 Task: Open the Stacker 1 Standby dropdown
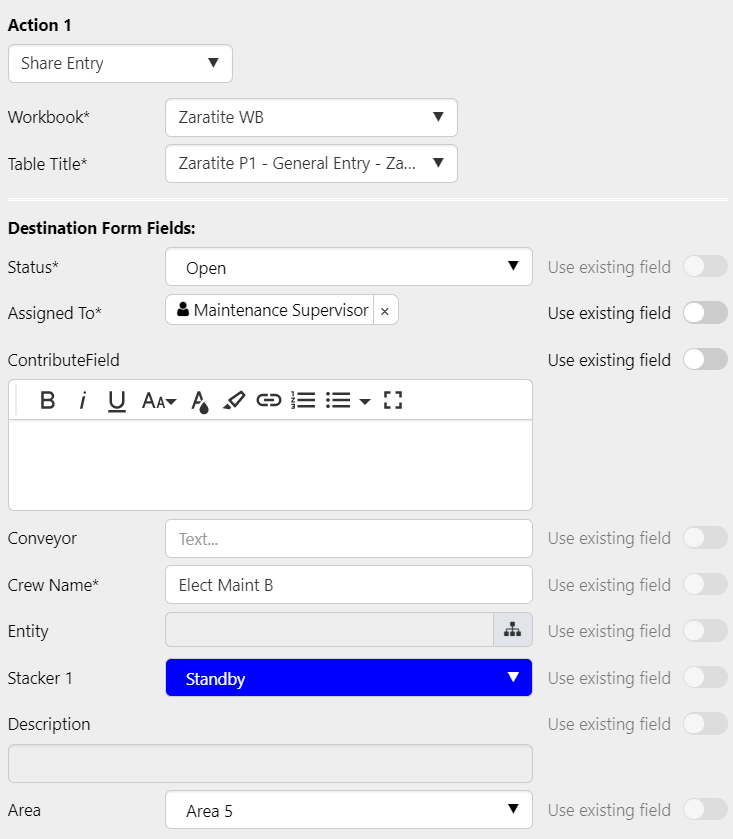348,678
